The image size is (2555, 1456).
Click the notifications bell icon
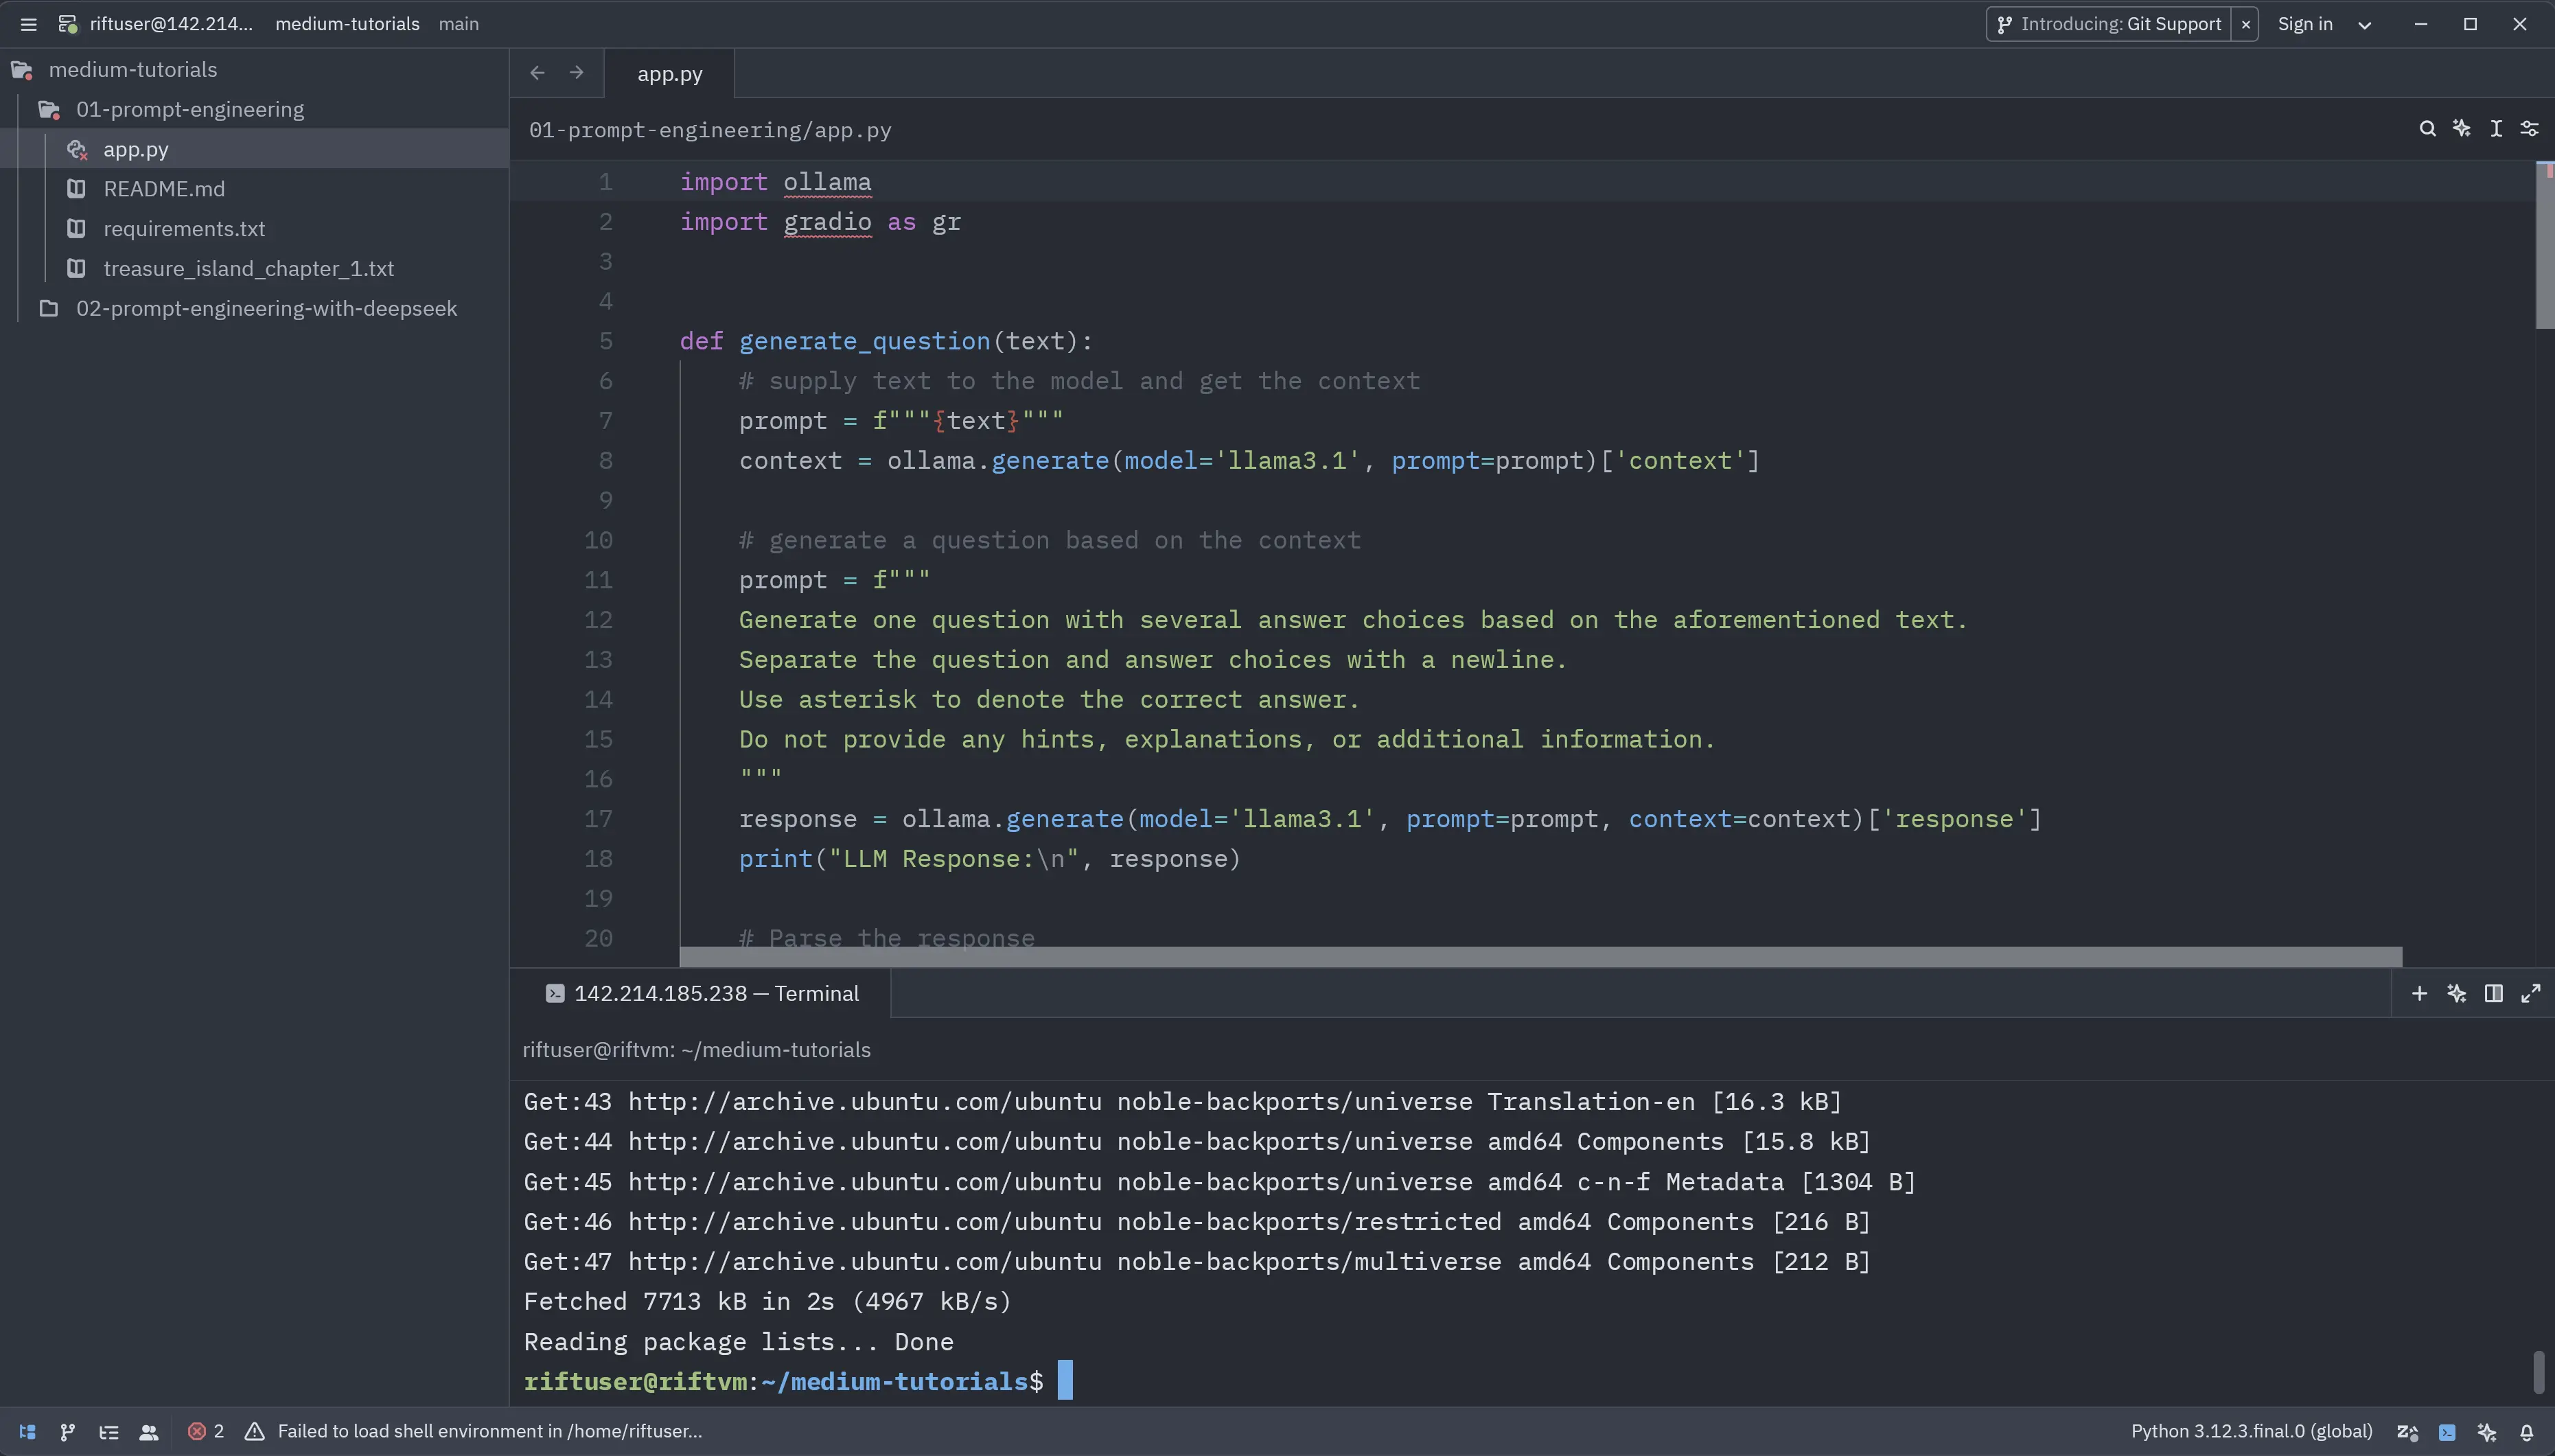2526,1432
